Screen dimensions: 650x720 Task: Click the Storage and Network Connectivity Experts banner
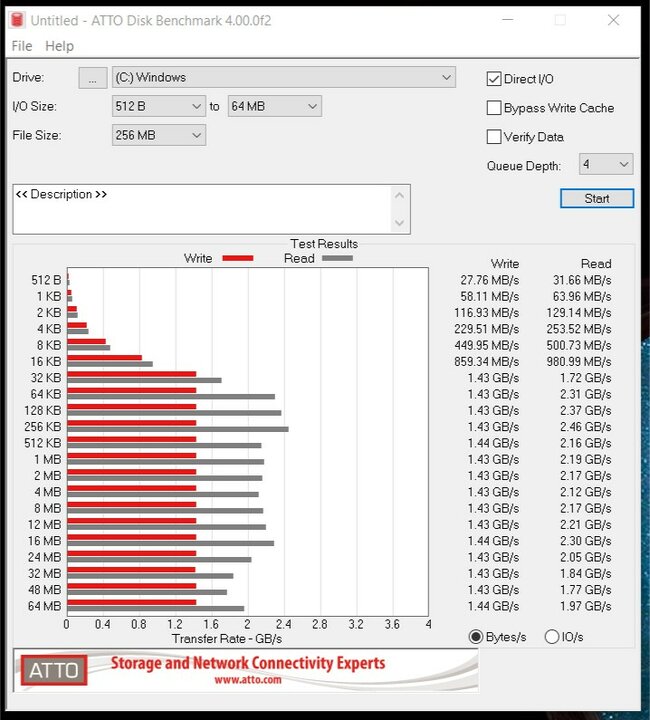click(x=248, y=663)
